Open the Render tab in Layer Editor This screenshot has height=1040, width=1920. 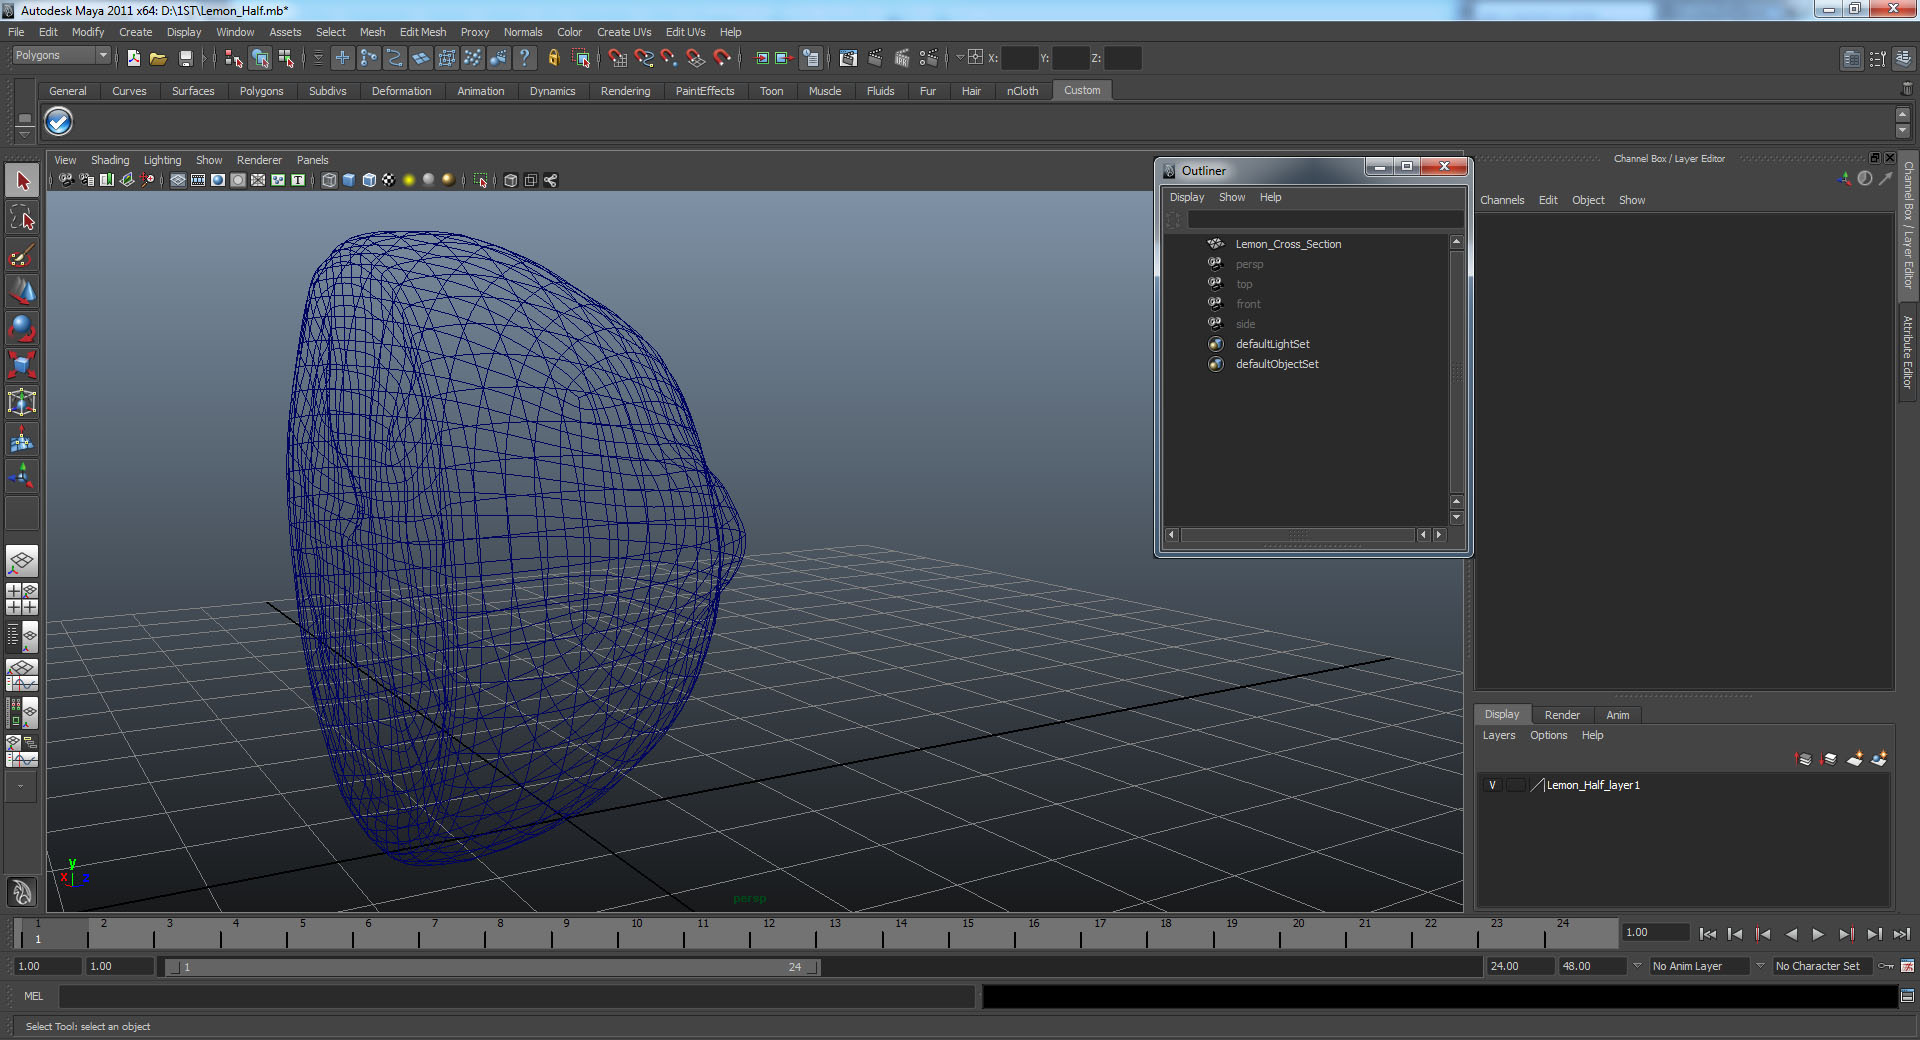point(1562,715)
